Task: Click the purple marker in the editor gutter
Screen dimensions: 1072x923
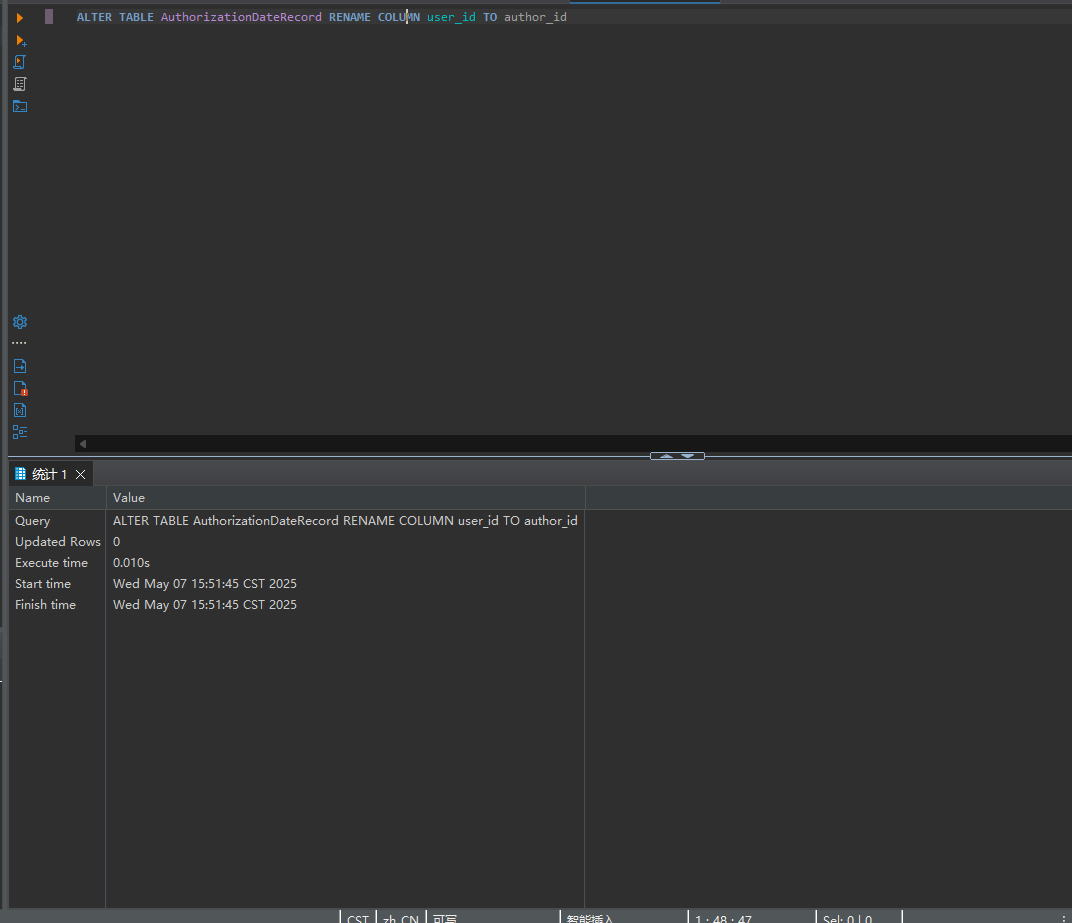Action: [49, 17]
